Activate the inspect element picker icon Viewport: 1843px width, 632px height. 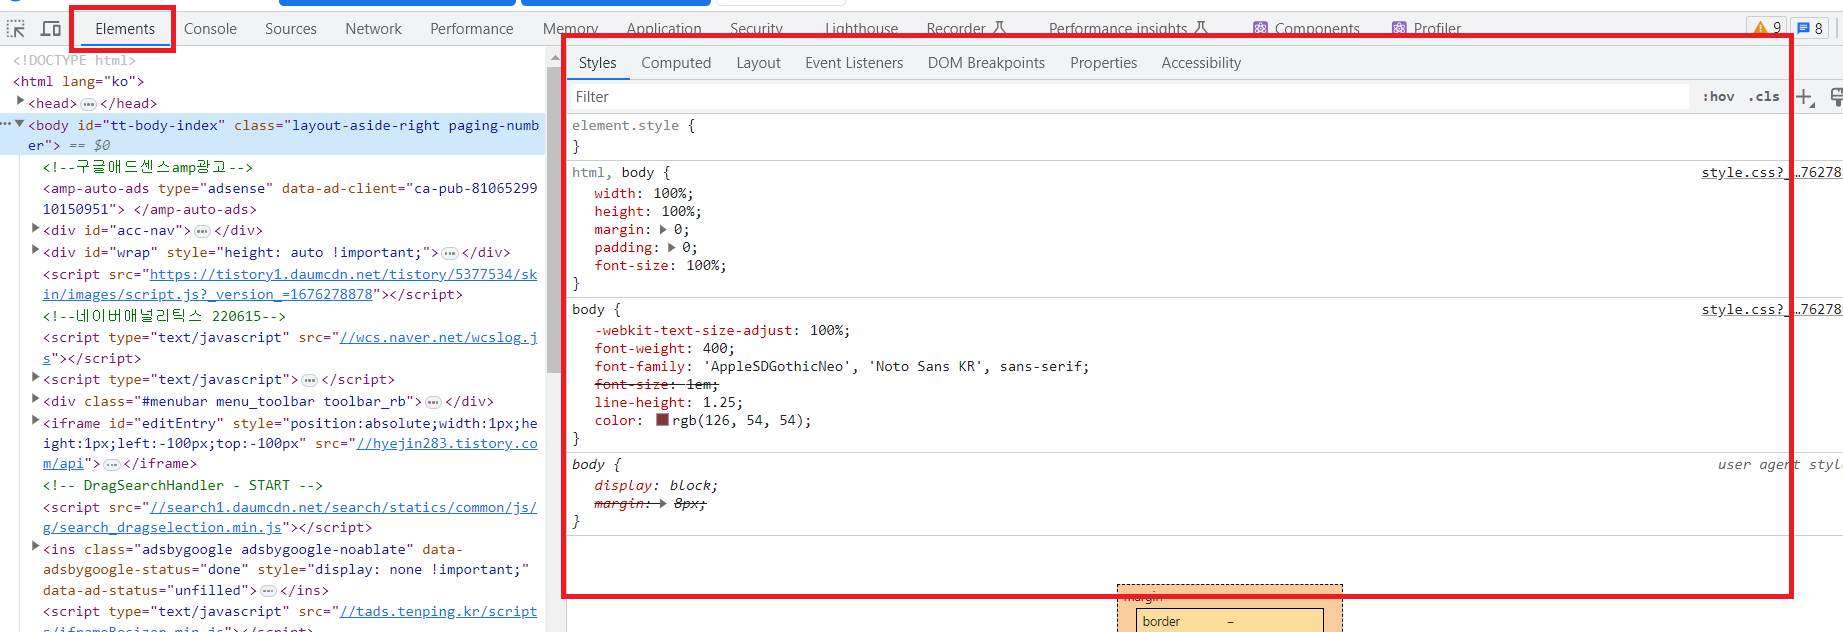click(x=16, y=29)
